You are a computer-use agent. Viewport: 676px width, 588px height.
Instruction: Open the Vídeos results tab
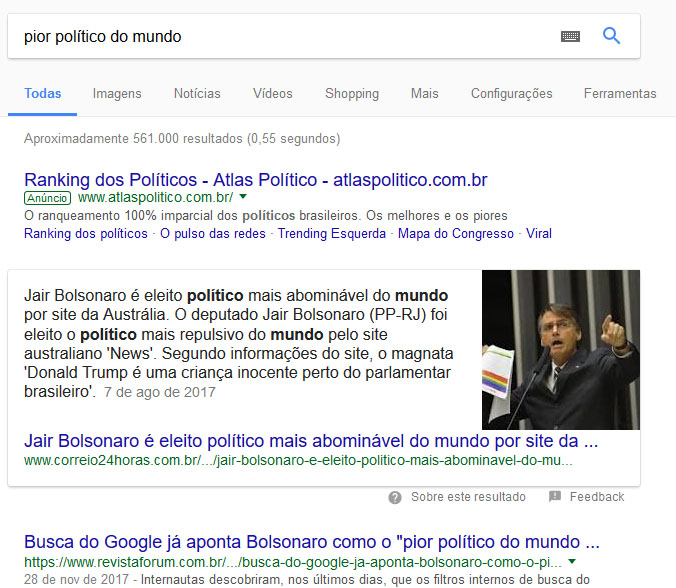tap(273, 94)
